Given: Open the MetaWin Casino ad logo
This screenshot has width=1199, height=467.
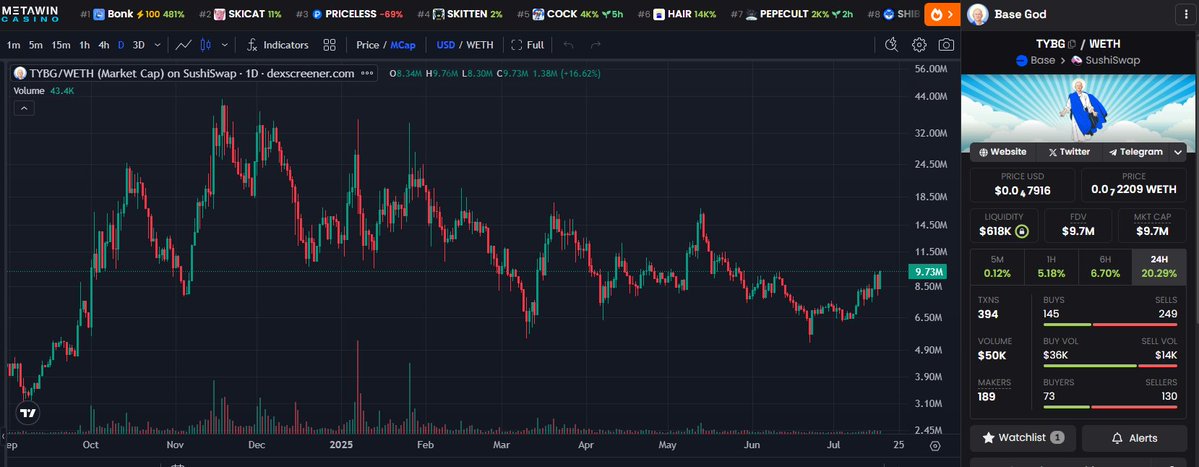Looking at the screenshot, I should 30,14.
